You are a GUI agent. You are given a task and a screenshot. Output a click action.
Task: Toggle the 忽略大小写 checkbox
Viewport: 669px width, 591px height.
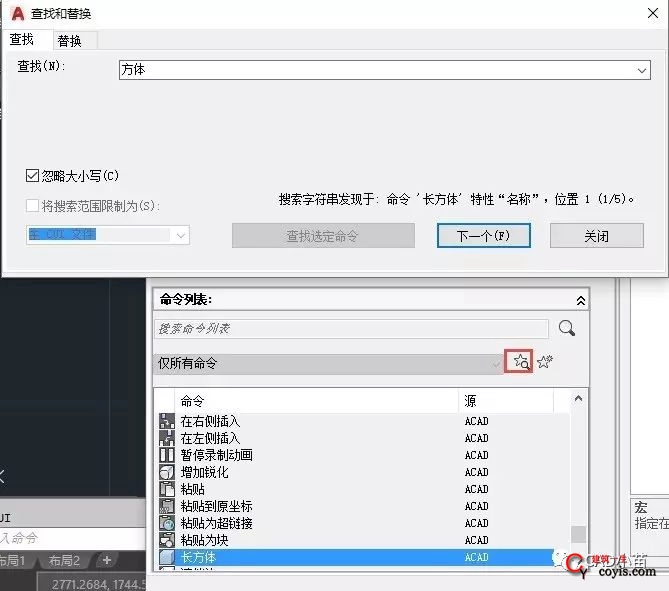(32, 175)
